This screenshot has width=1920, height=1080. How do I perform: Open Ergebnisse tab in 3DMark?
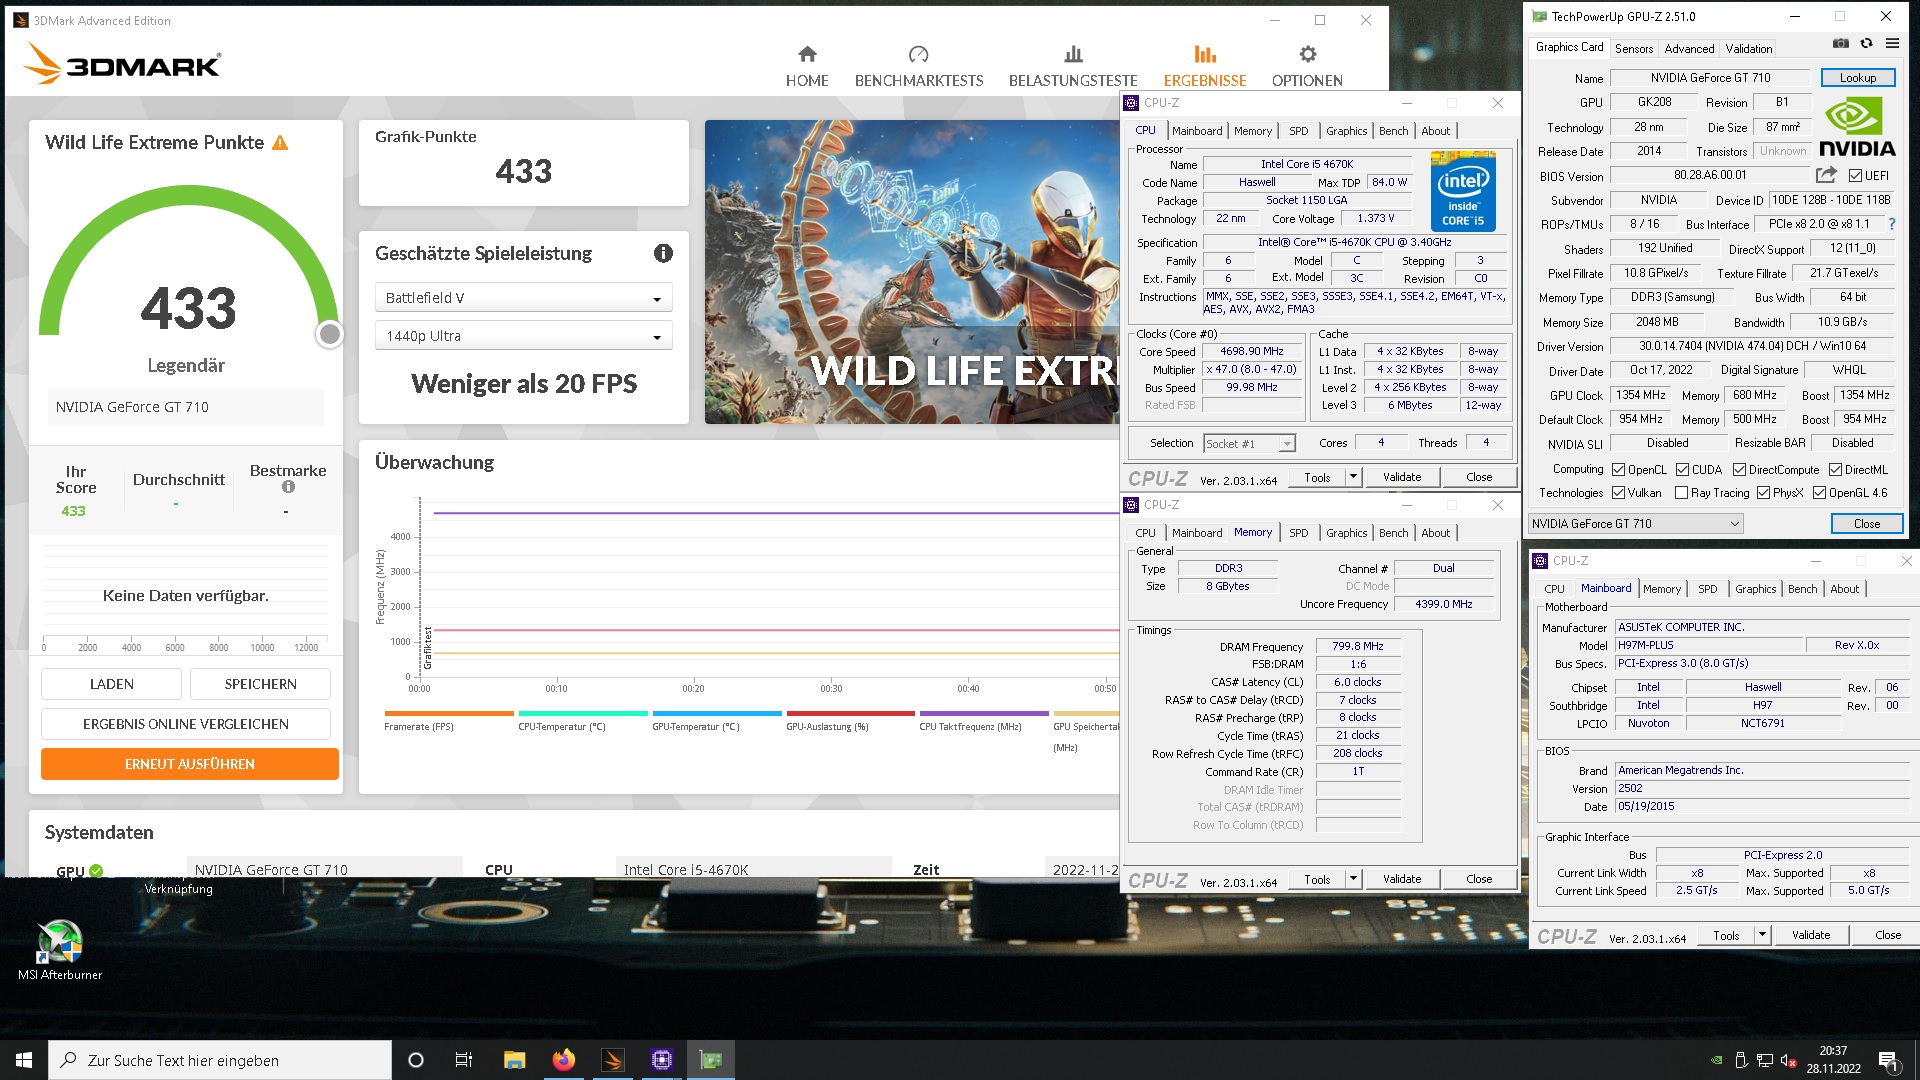pyautogui.click(x=1204, y=66)
